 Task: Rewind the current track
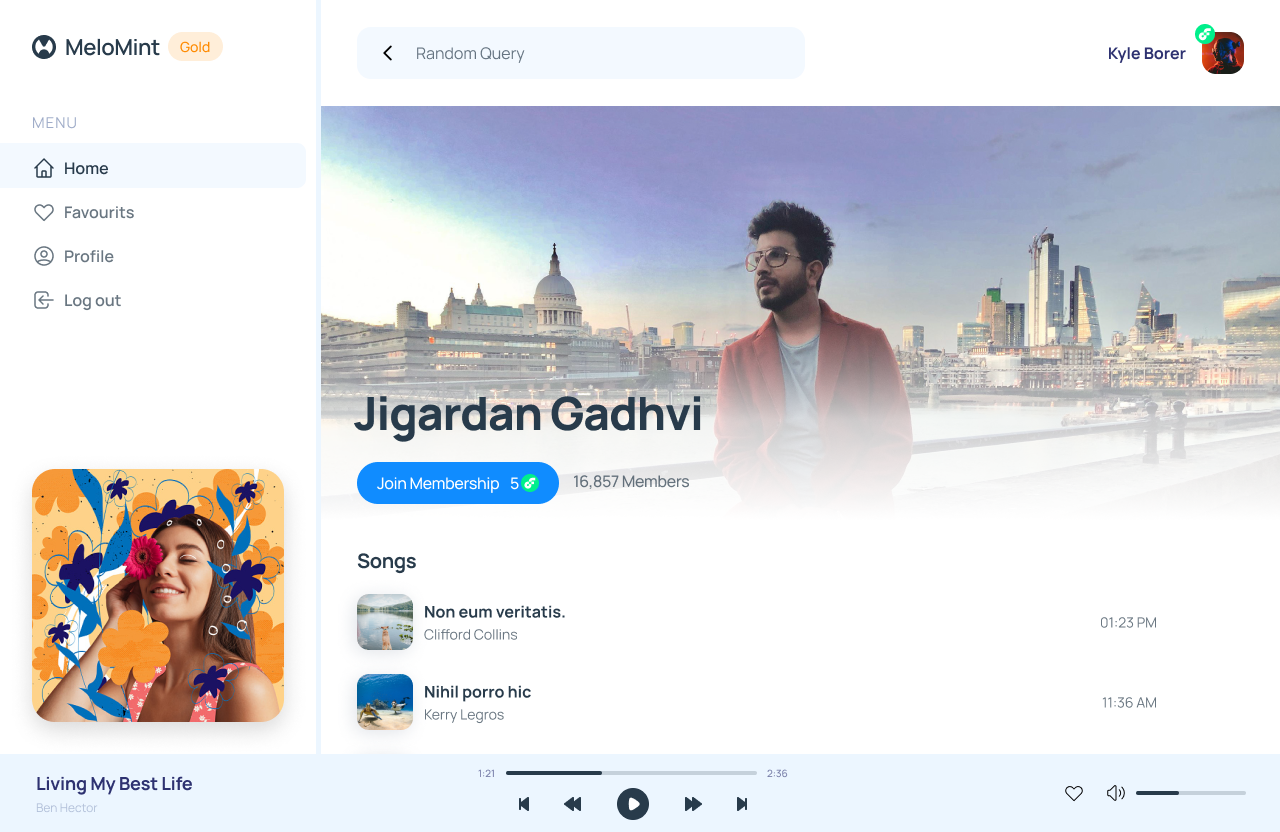coord(572,804)
